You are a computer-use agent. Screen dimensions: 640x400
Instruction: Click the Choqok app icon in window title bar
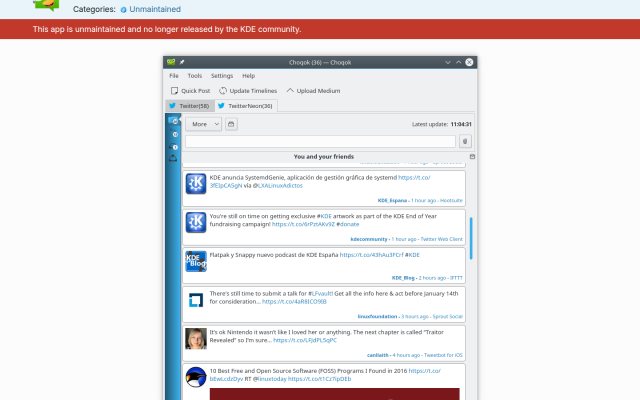[x=171, y=62]
